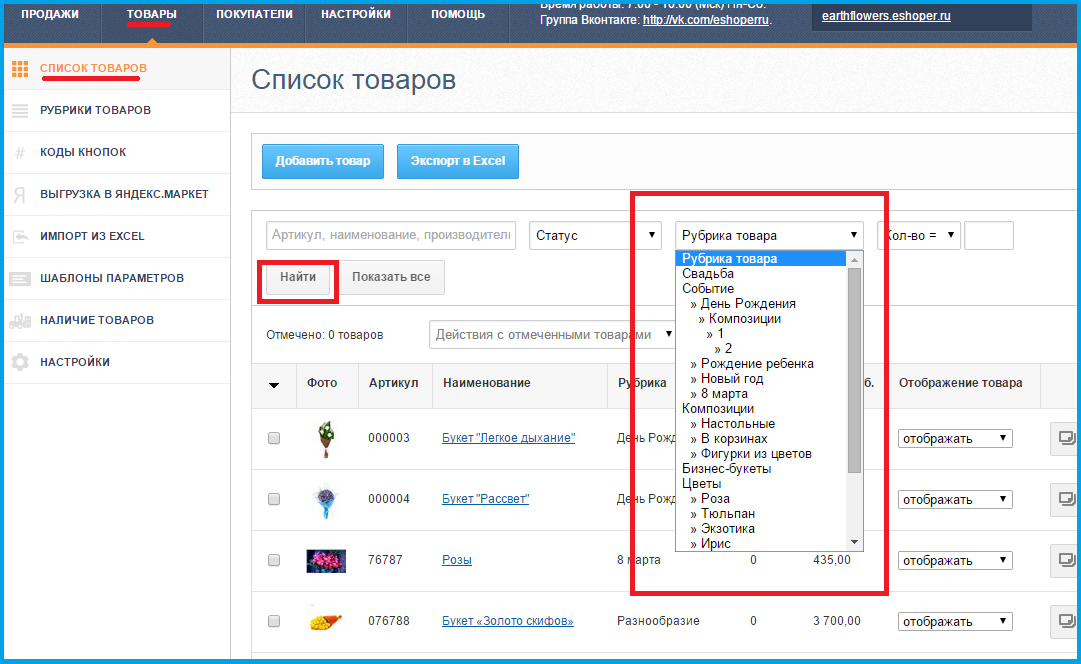Open the Букет «Золото скифов» product link

507,621
